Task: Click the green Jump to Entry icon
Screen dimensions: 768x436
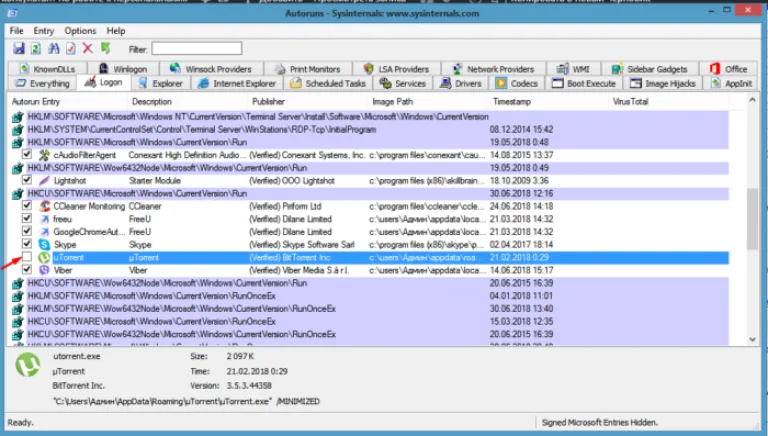Action: coord(105,48)
